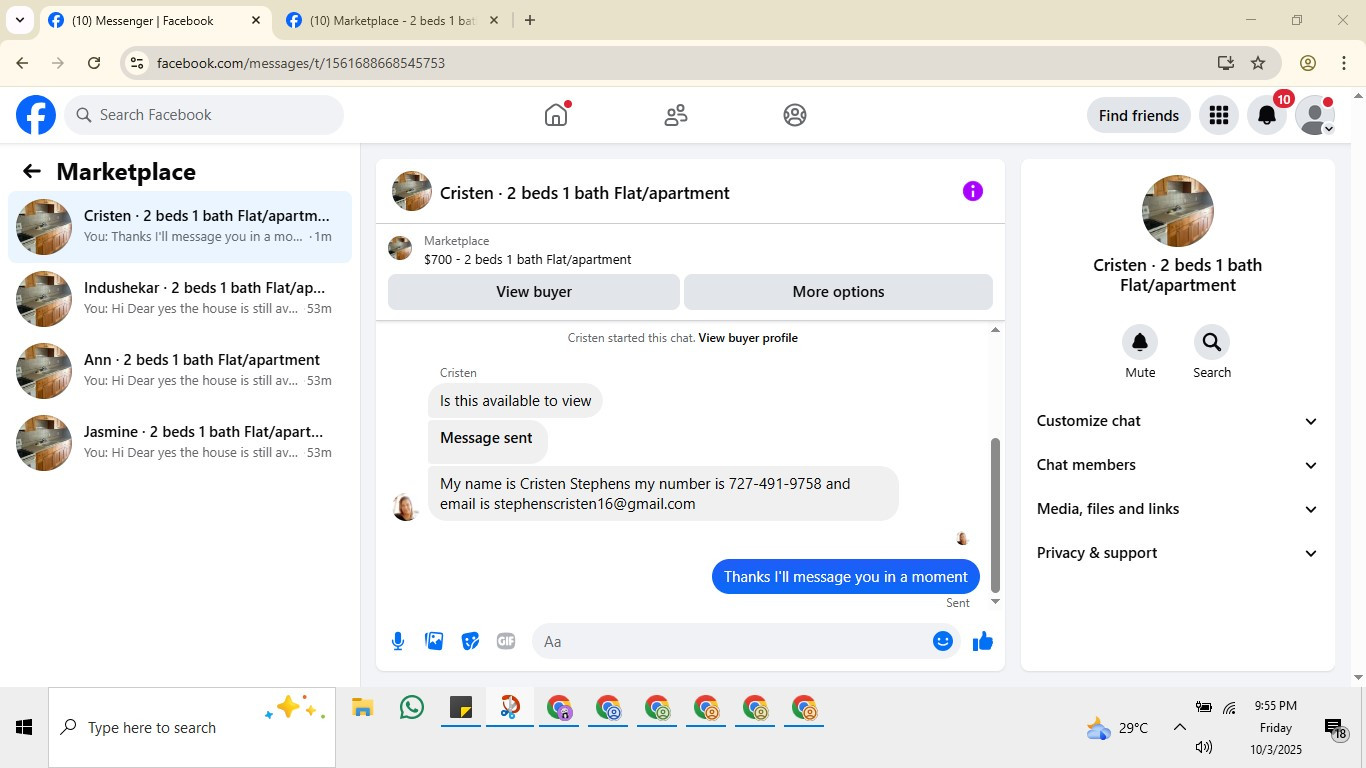
Task: Bookmark this page with the star
Action: coord(1258,63)
